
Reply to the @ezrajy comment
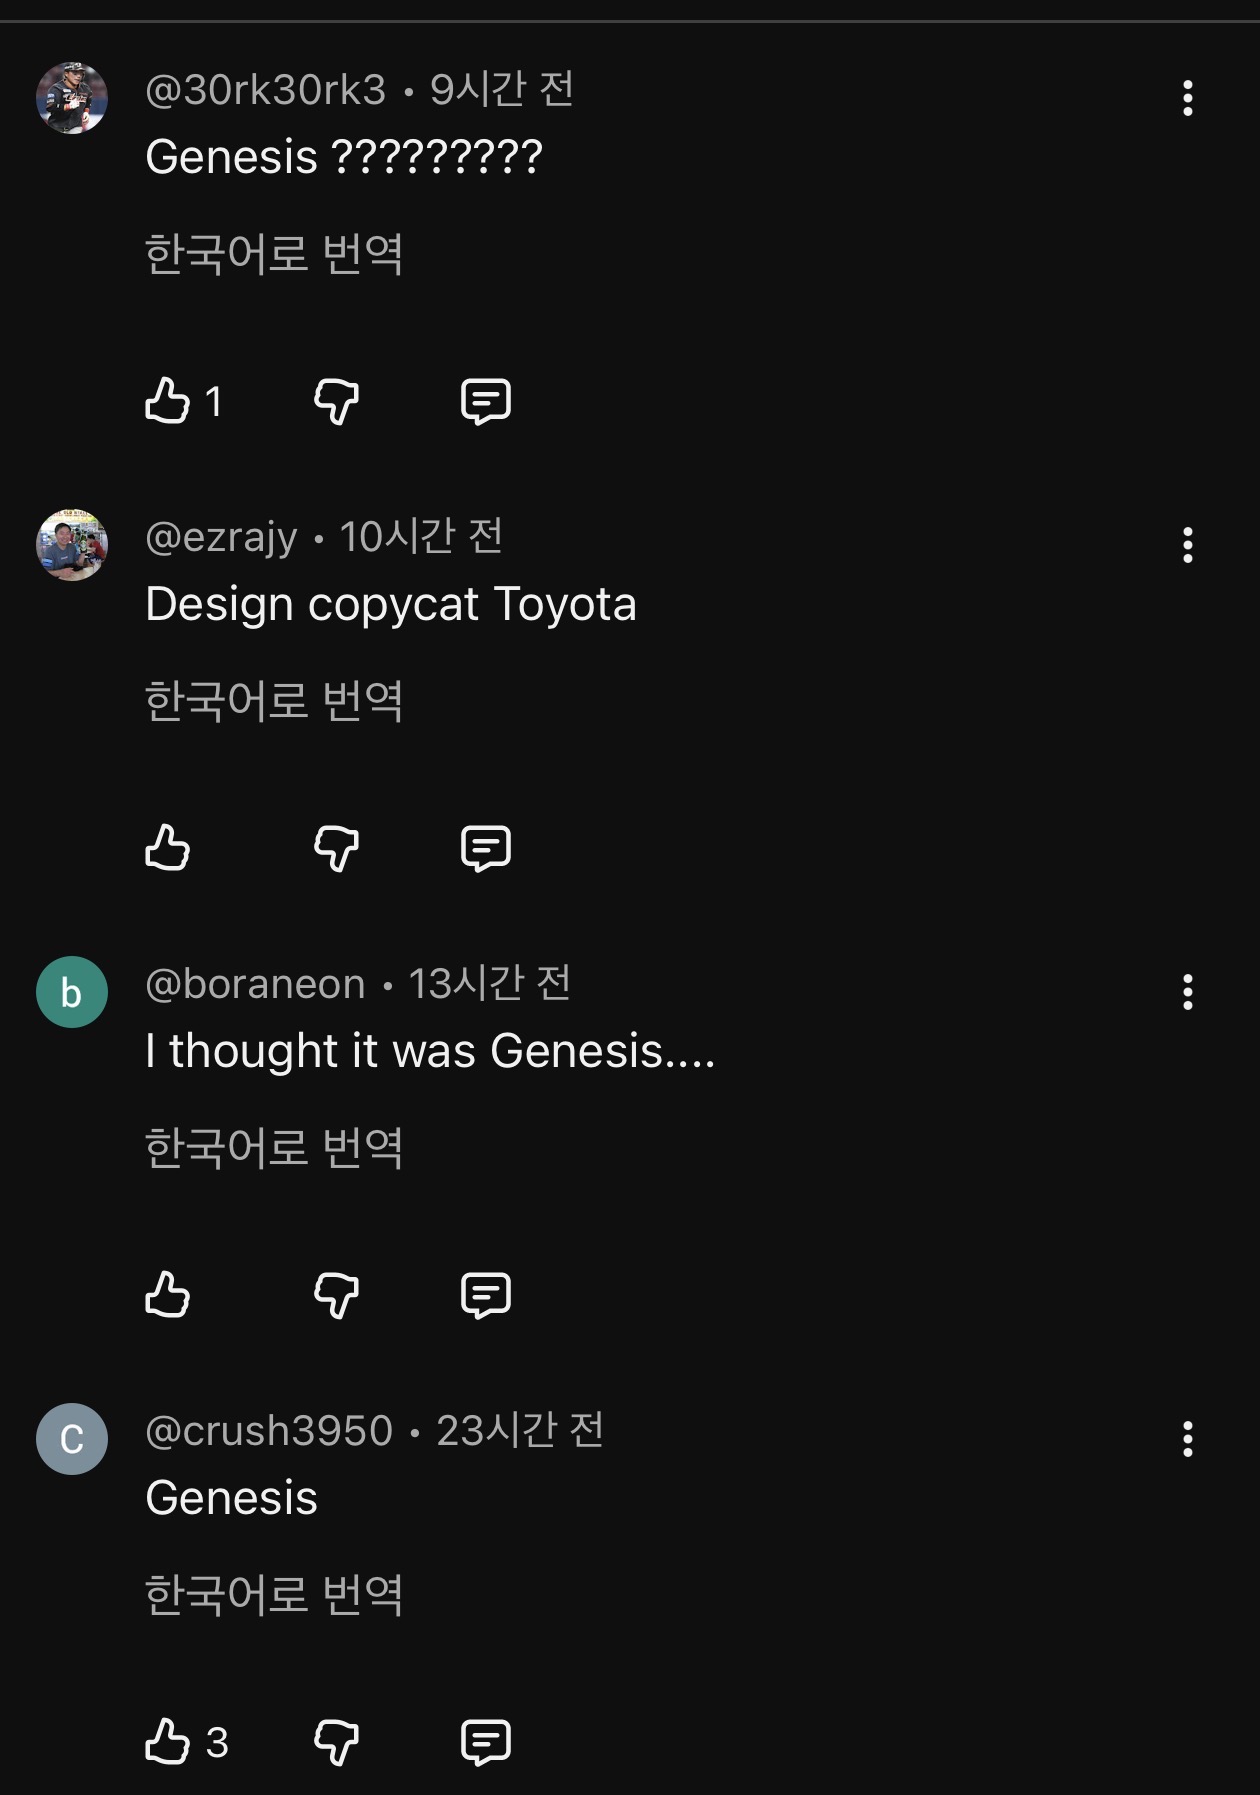[486, 848]
